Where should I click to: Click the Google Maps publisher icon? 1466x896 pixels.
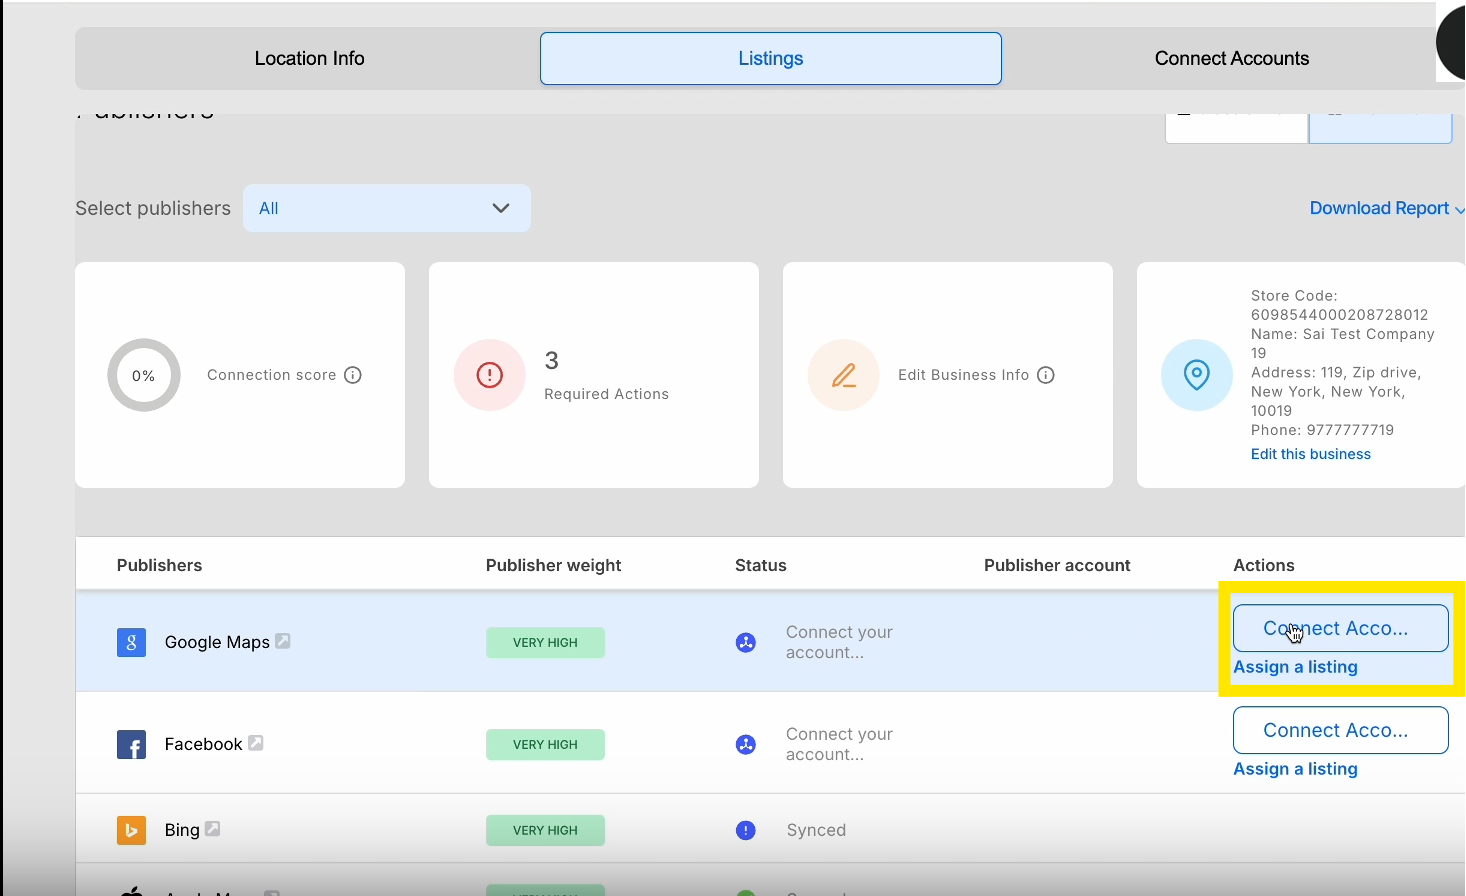pos(131,642)
